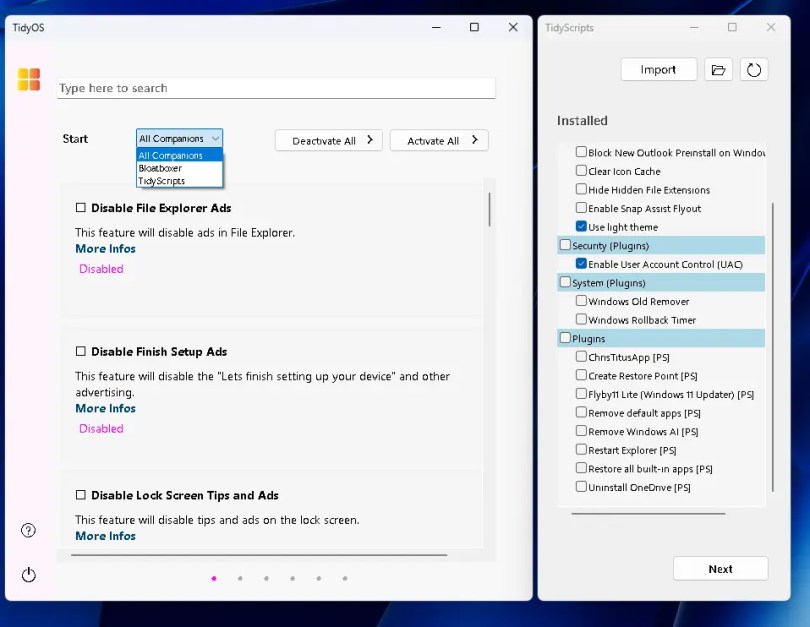Check Windows Rollback Timer option
Screen dimensions: 810x627
(581, 319)
